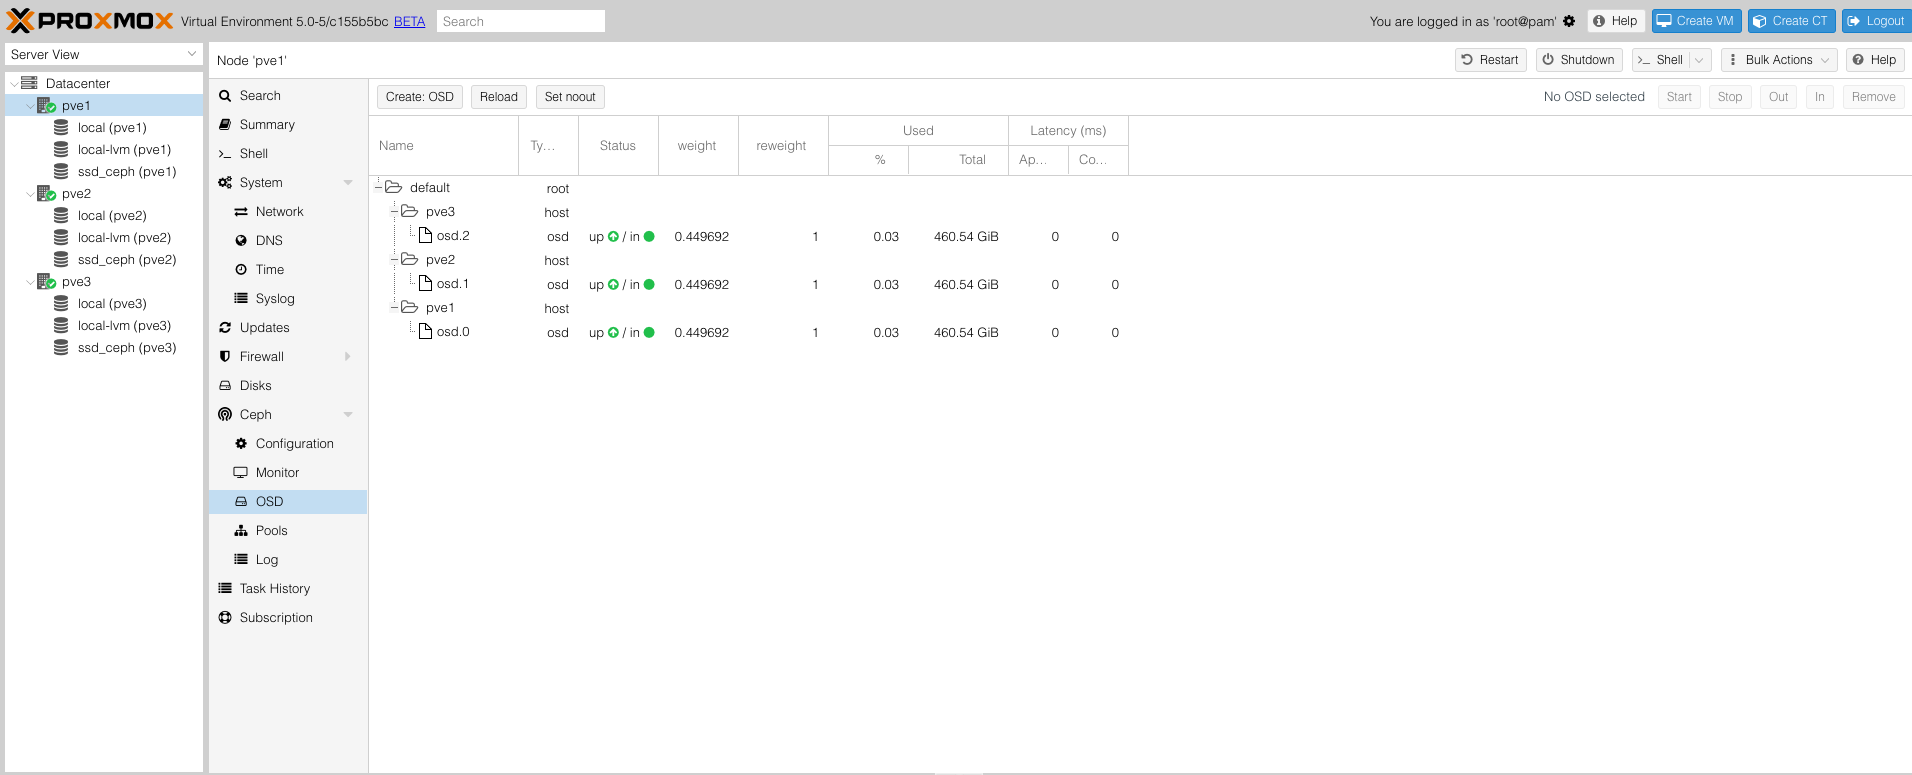This screenshot has width=1912, height=775.
Task: Click the Ceph logo icon
Action: 225,415
